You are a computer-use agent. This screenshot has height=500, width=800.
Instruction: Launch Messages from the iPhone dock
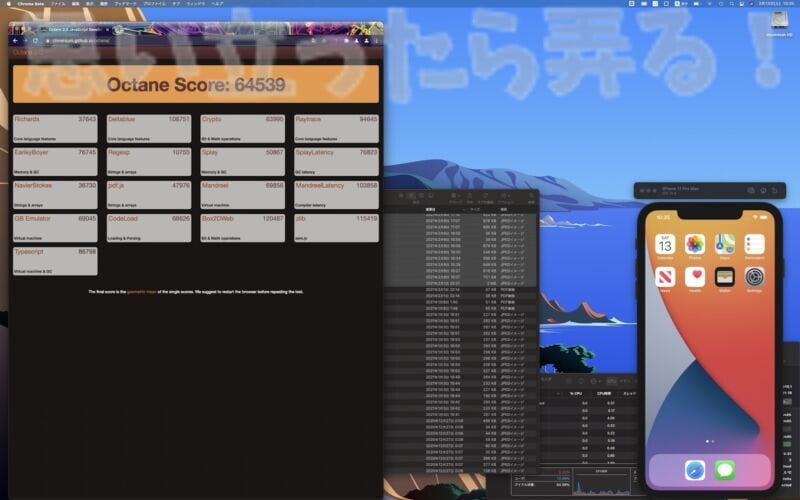(x=724, y=470)
